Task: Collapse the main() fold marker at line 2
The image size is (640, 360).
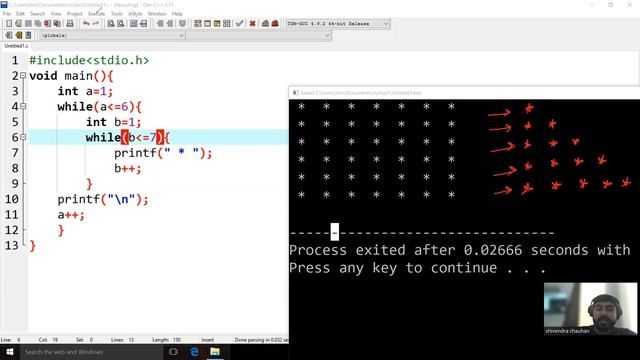Action: tap(23, 76)
